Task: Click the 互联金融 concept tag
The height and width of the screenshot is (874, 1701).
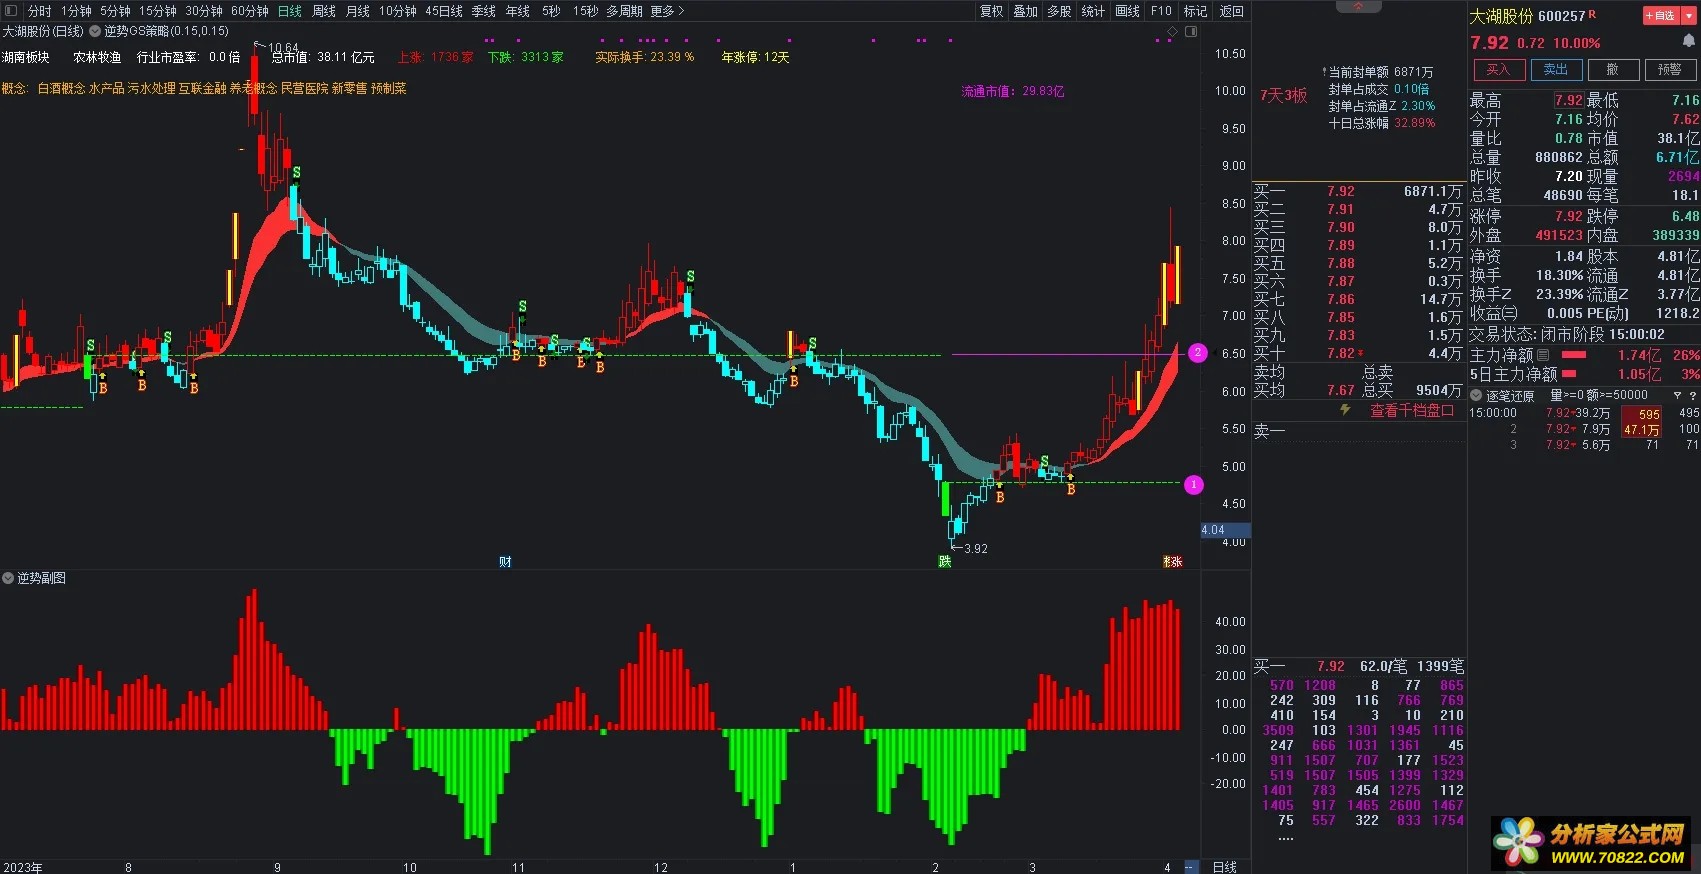Action: (203, 89)
